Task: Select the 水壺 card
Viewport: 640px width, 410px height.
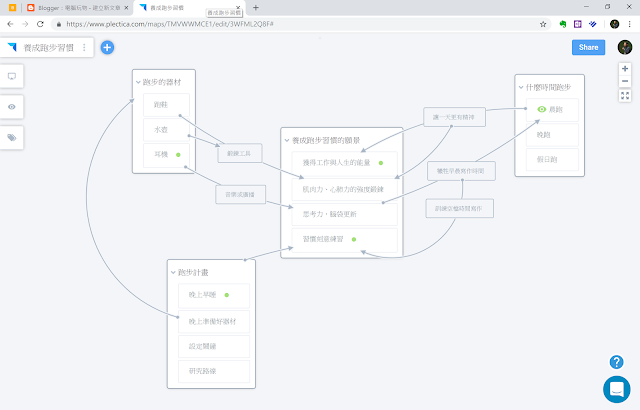Action: coord(166,130)
